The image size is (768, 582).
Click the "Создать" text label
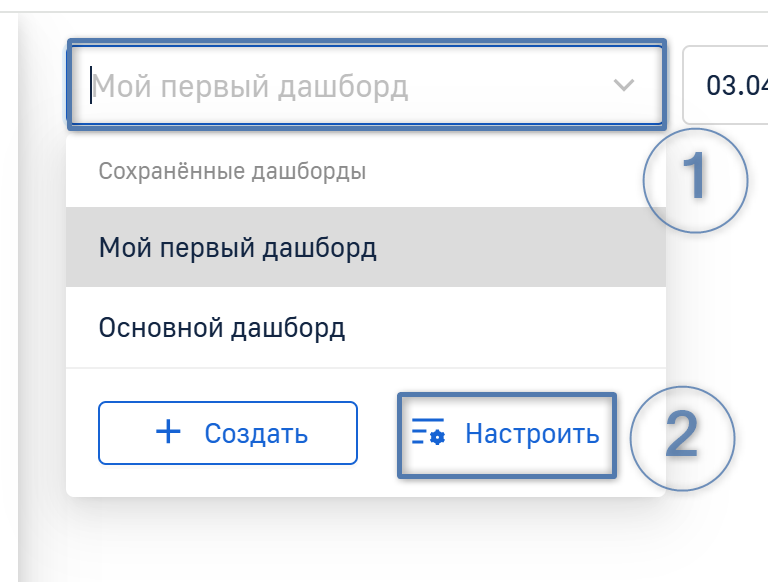click(x=256, y=434)
